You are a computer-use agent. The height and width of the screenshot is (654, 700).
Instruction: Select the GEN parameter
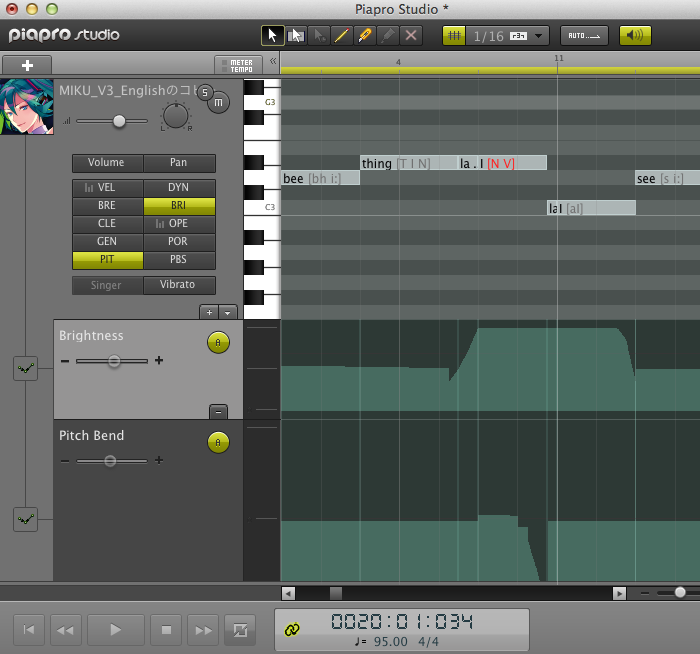(x=108, y=242)
